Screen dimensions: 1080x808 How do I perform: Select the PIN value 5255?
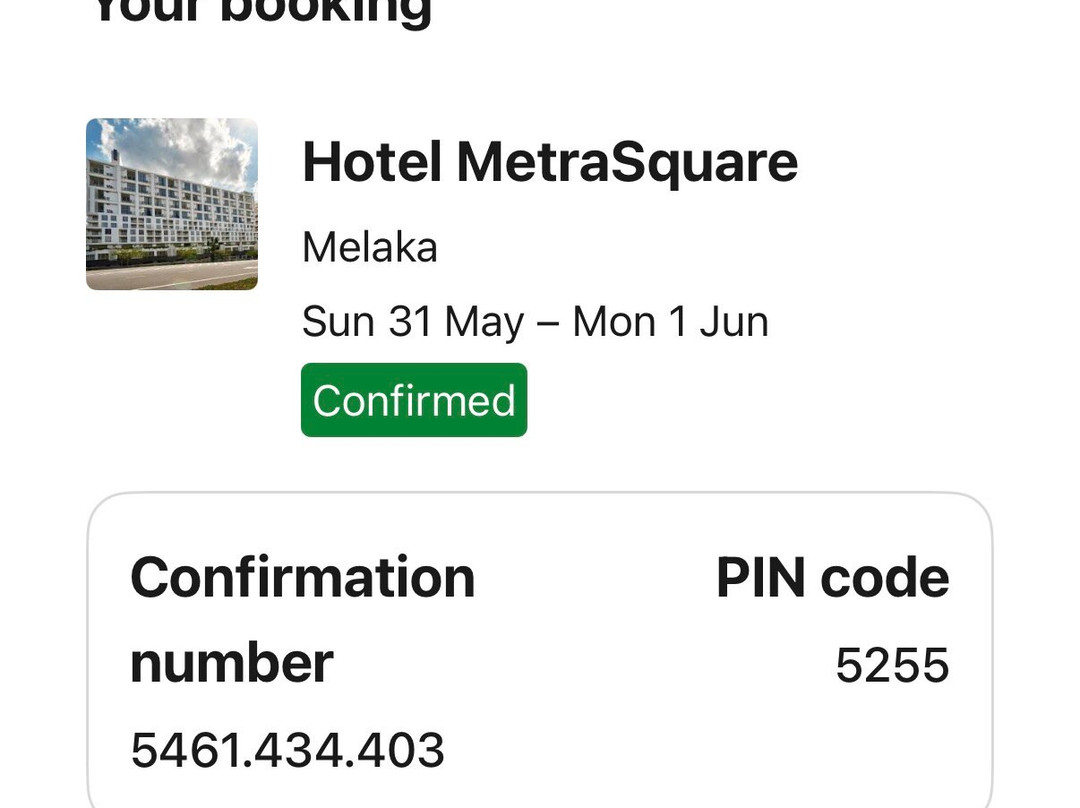(x=892, y=665)
